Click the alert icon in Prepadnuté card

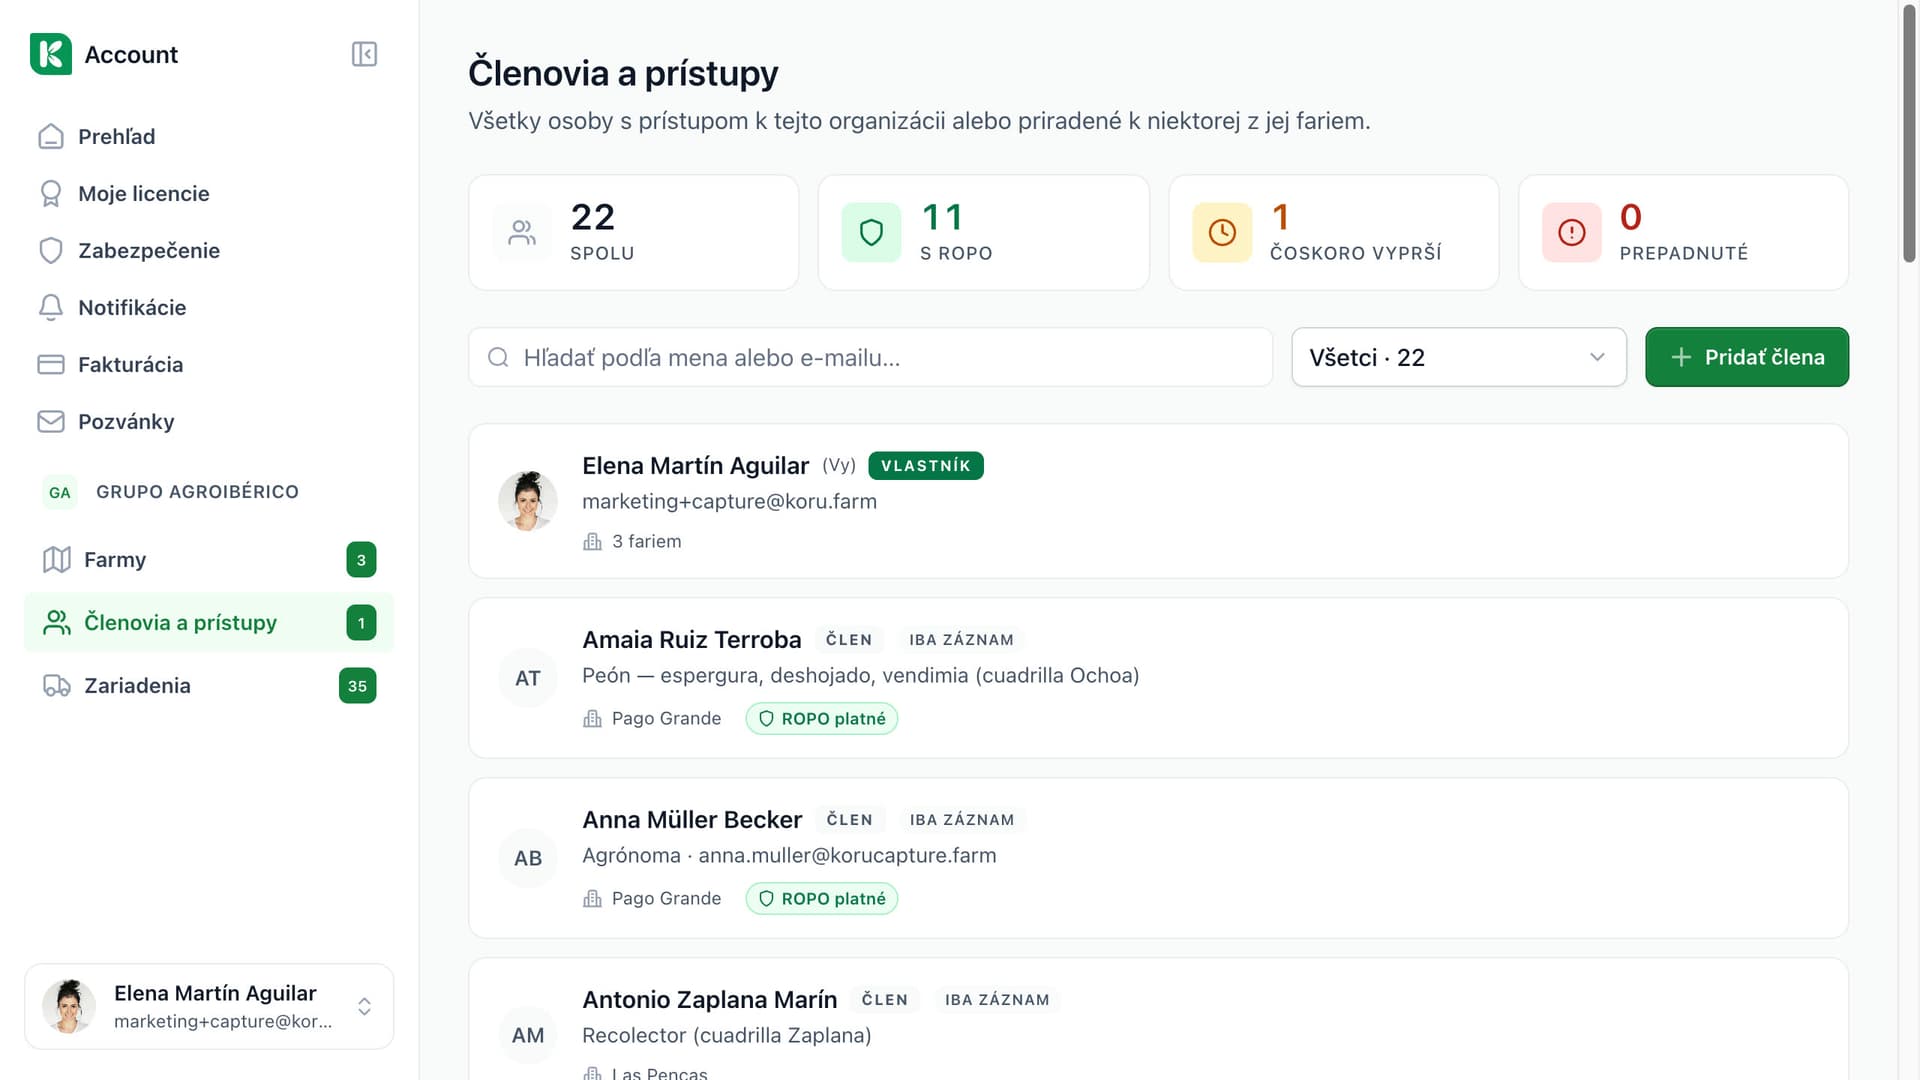[1572, 233]
